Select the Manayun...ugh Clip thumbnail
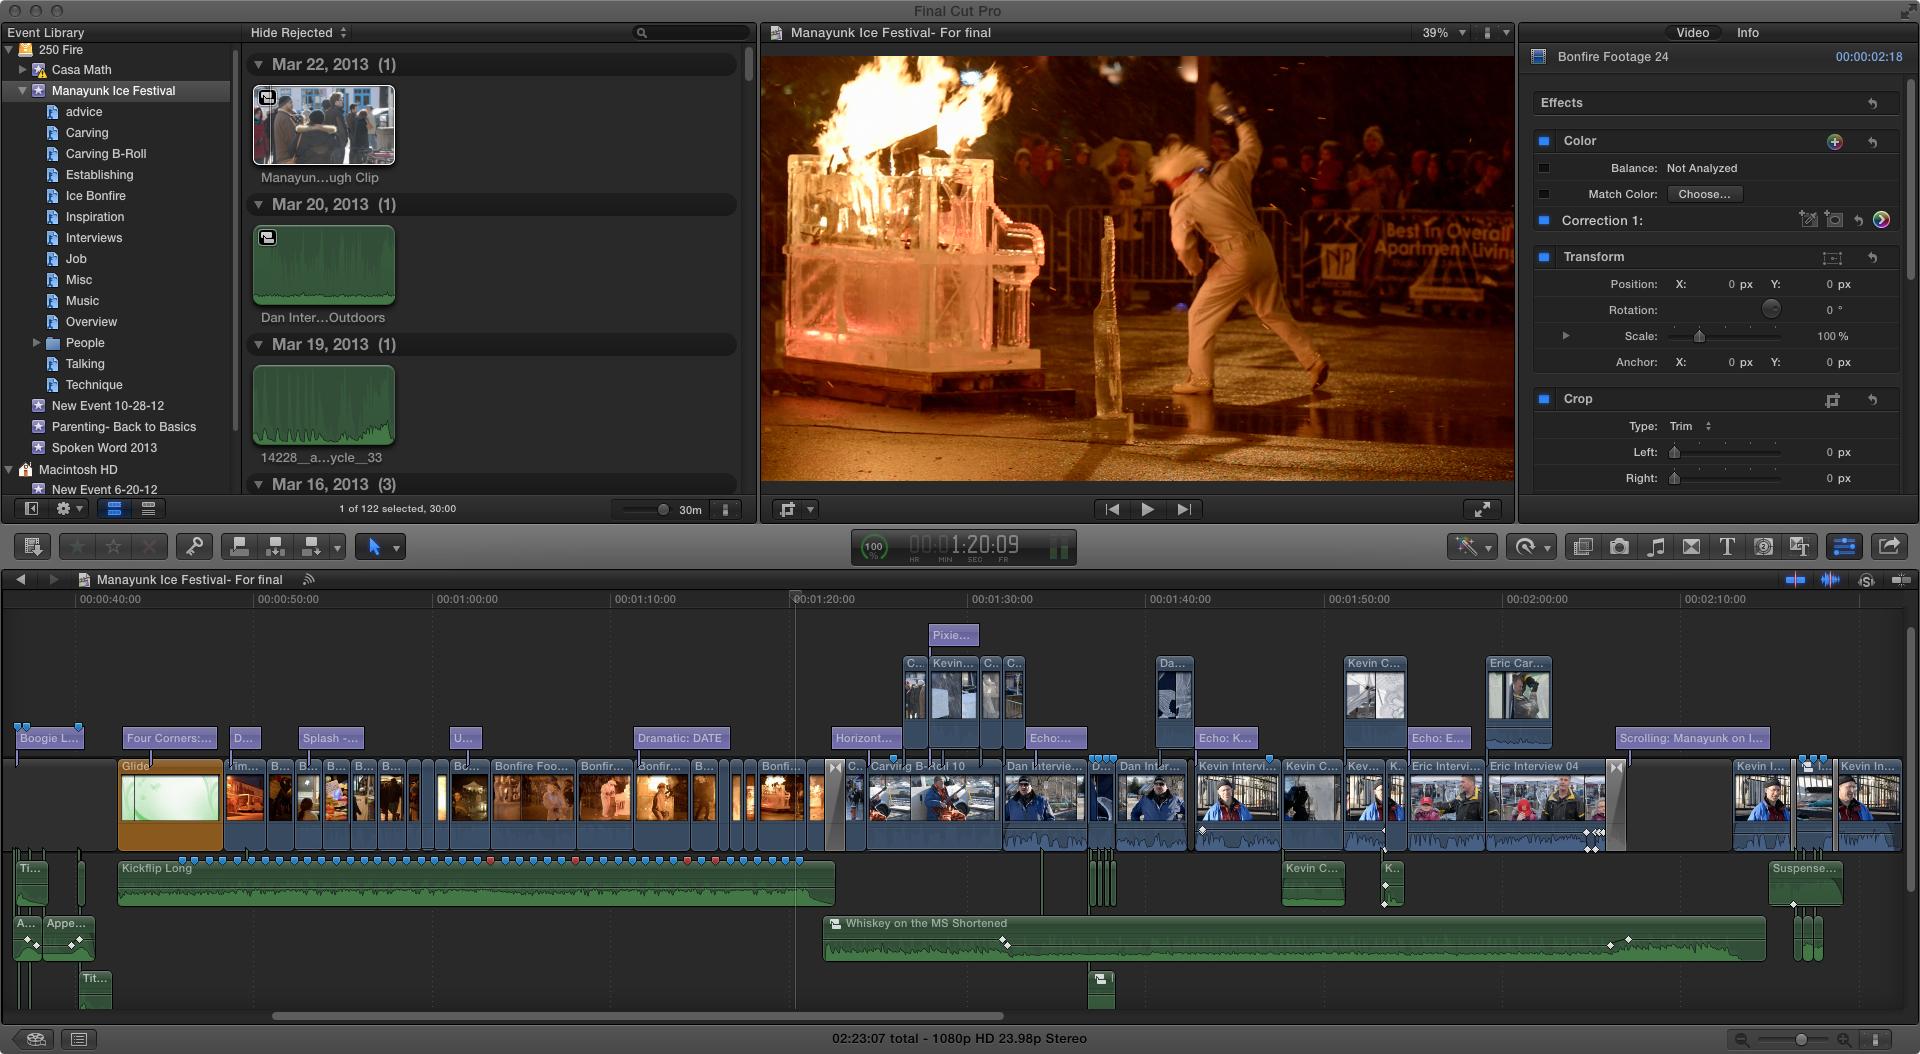 (324, 125)
